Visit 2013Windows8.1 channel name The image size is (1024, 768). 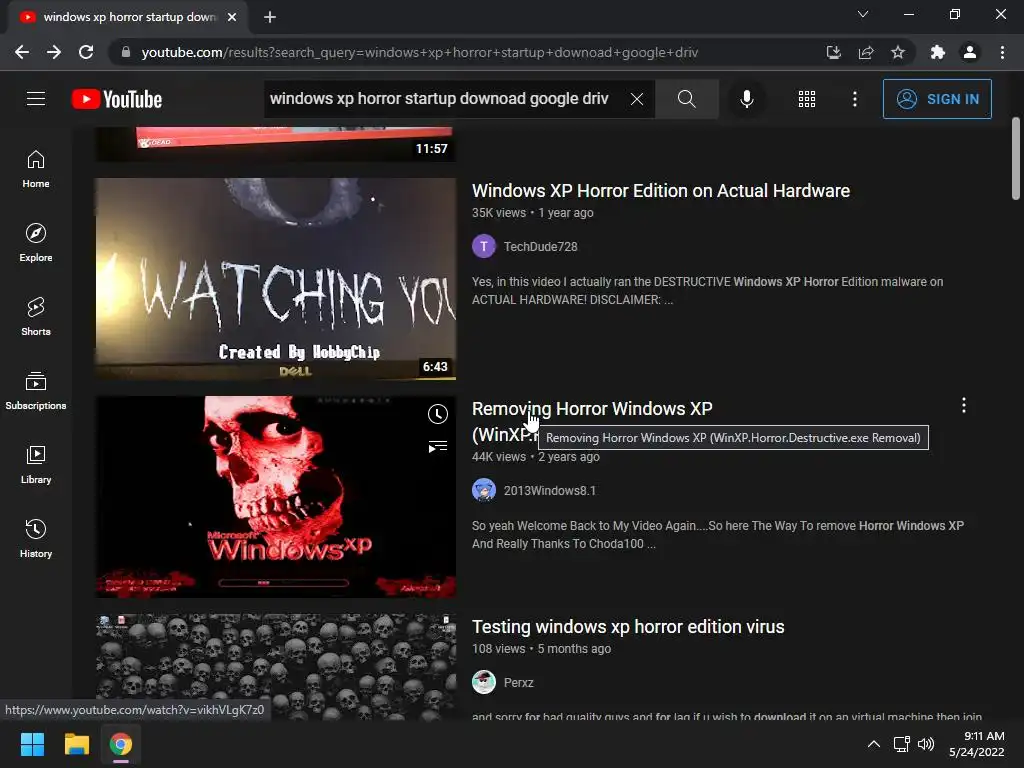[550, 491]
